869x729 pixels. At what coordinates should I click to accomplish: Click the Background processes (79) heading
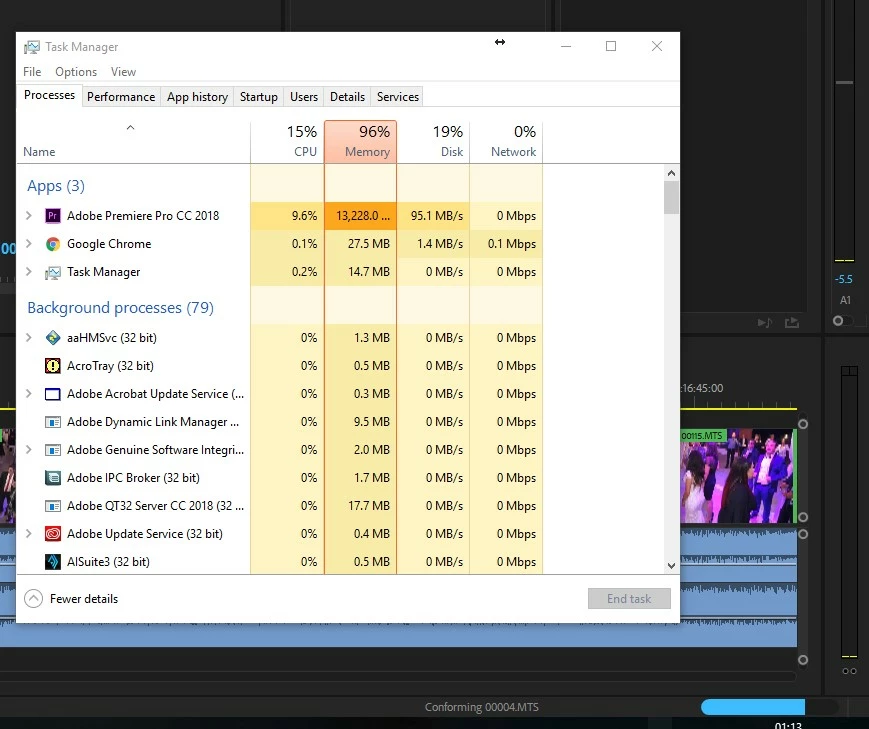120,308
